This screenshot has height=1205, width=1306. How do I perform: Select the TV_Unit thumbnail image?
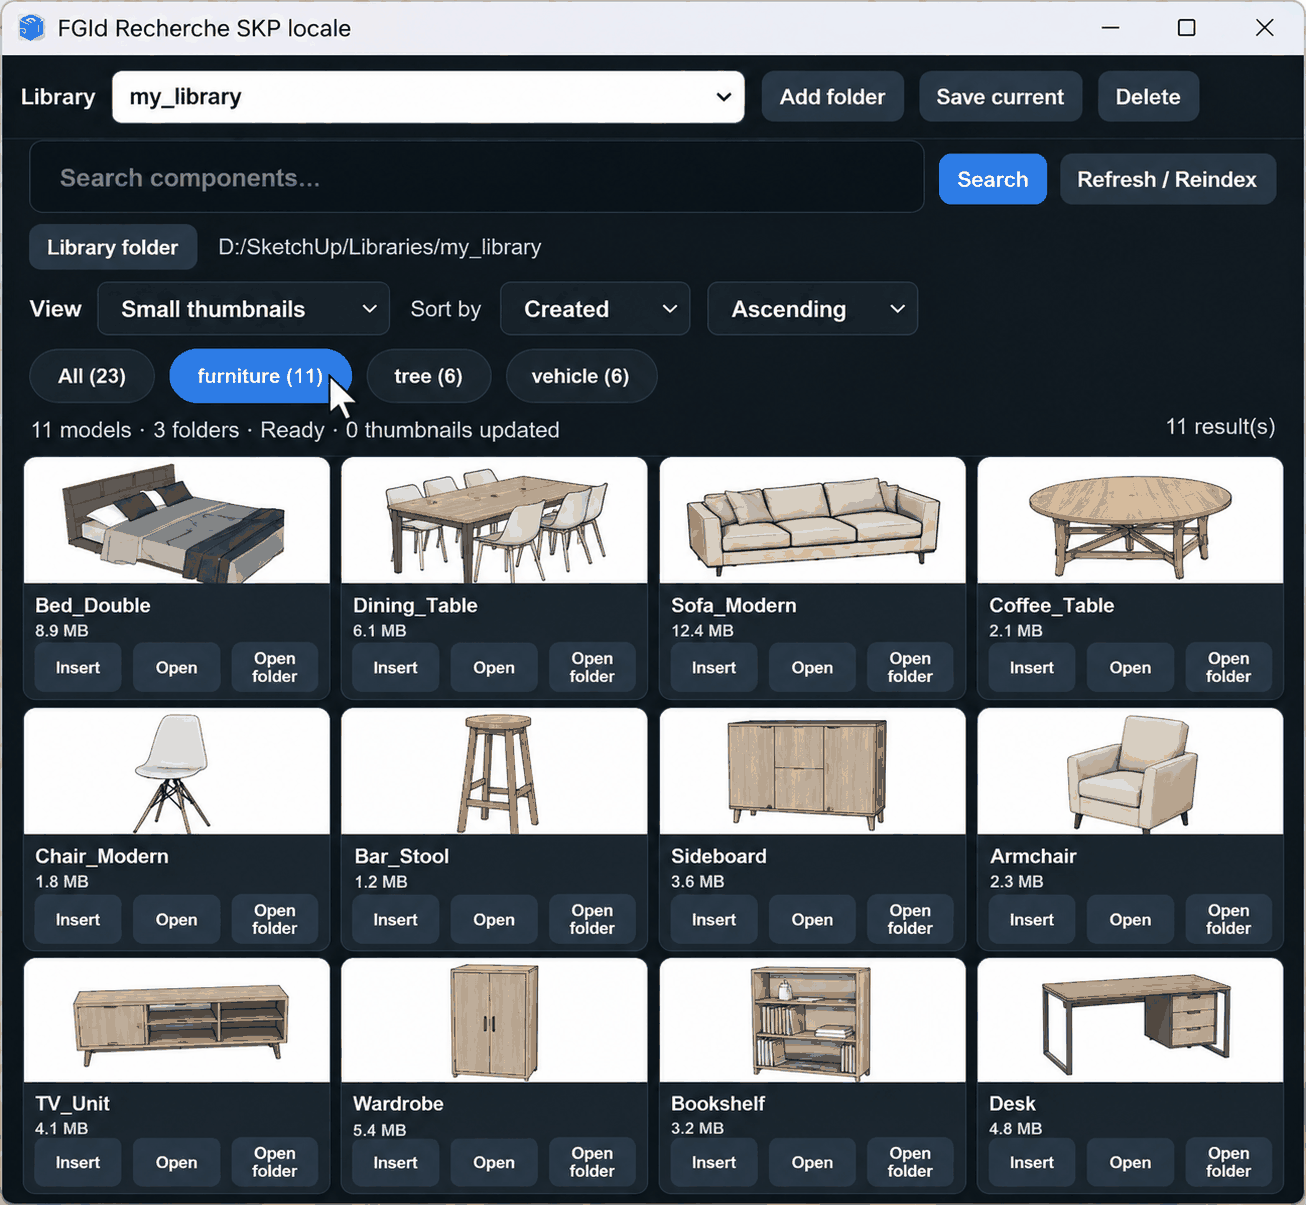click(x=177, y=1021)
